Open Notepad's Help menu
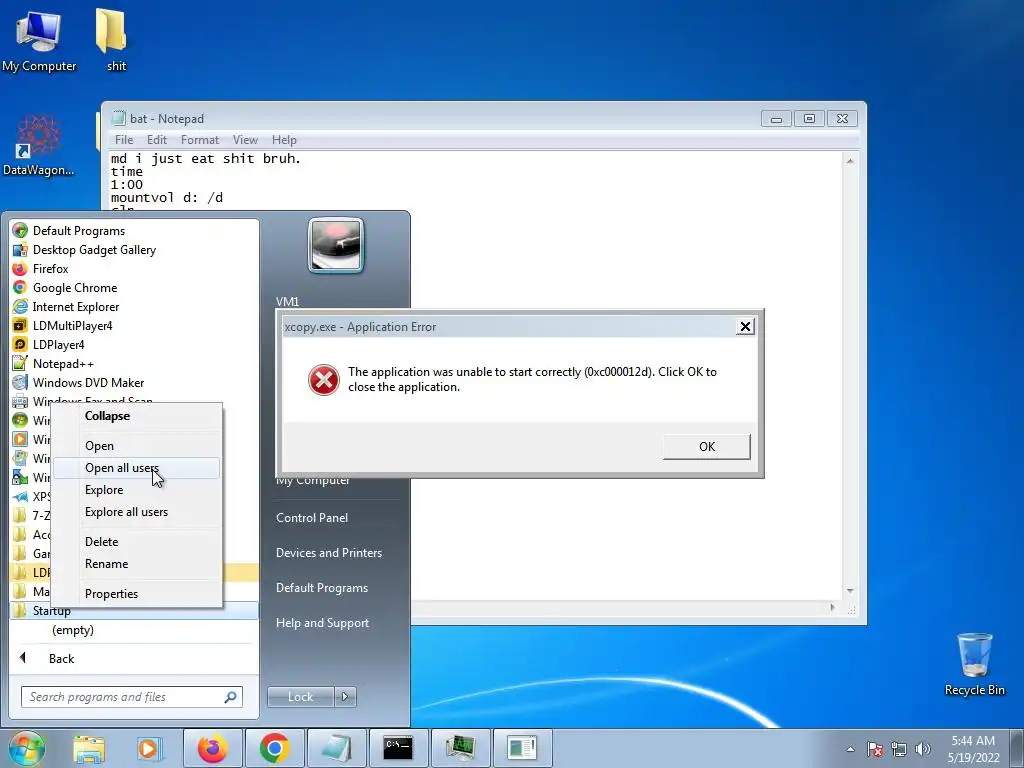 point(284,140)
